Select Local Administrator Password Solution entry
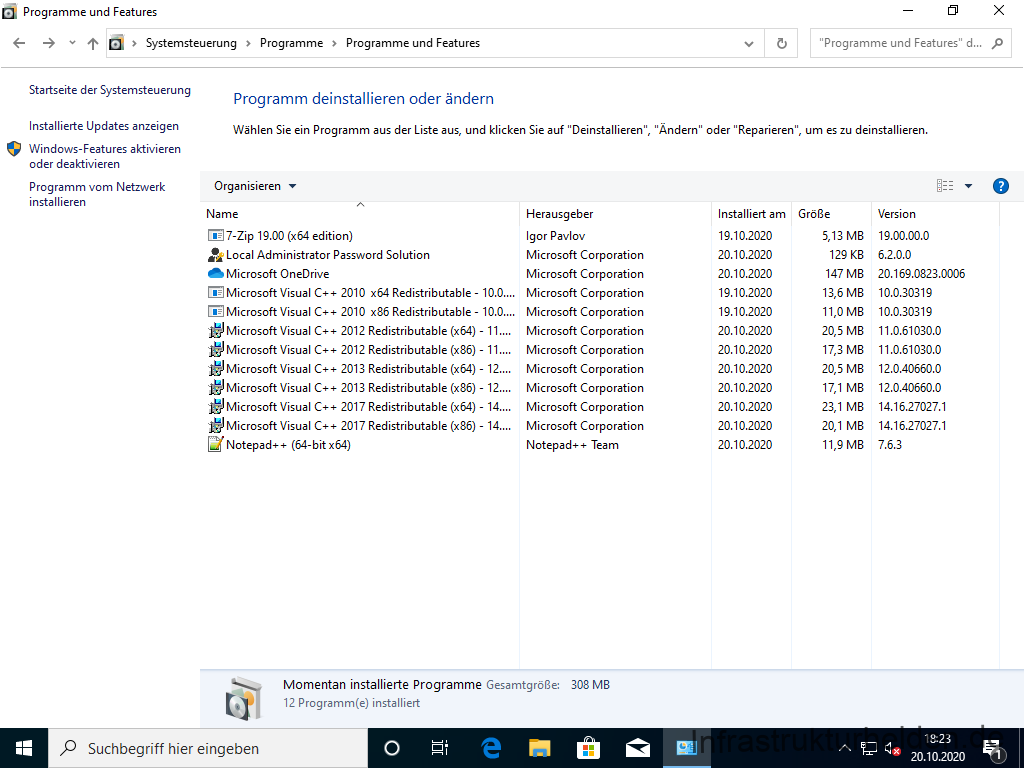1024x768 pixels. 328,255
